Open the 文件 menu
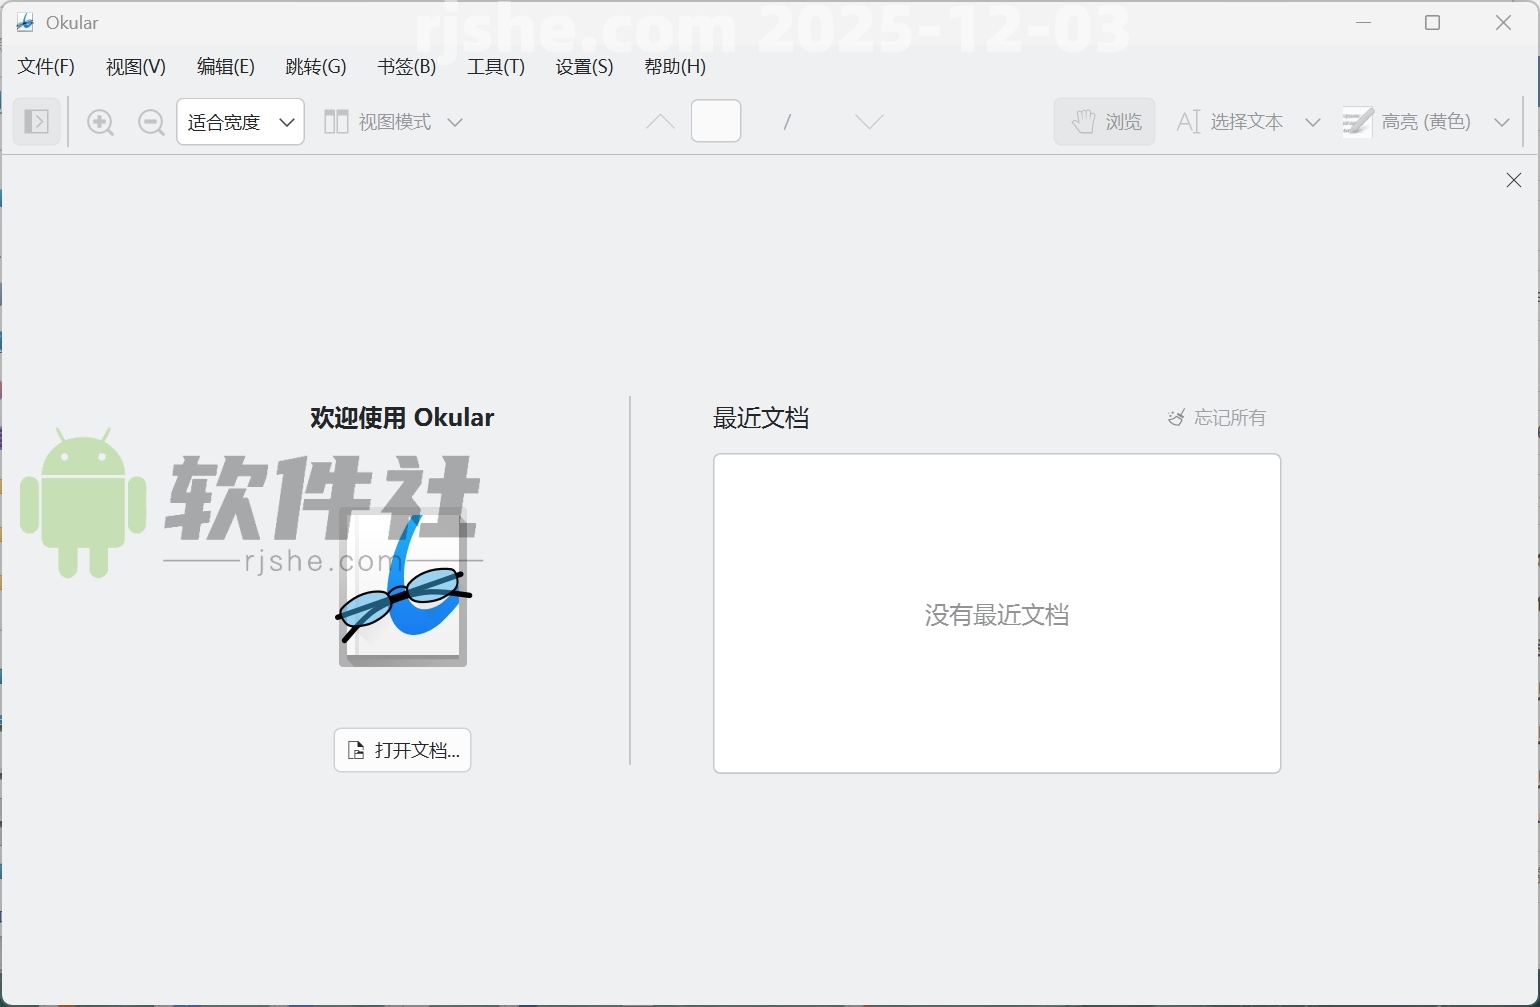This screenshot has height=1007, width=1540. (x=45, y=66)
